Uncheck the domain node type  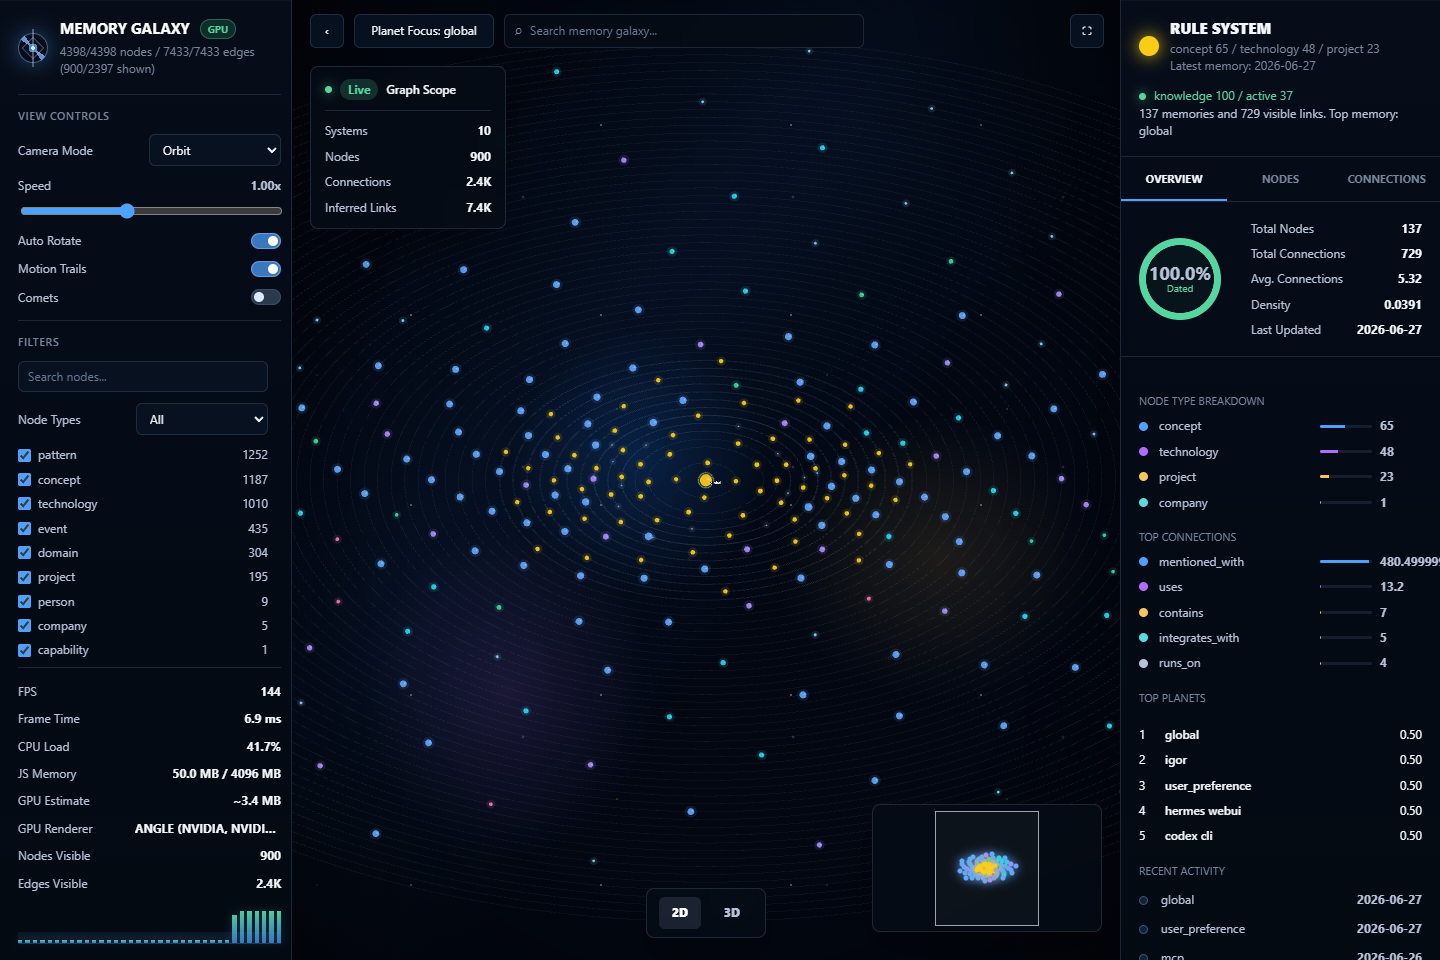[x=25, y=553]
